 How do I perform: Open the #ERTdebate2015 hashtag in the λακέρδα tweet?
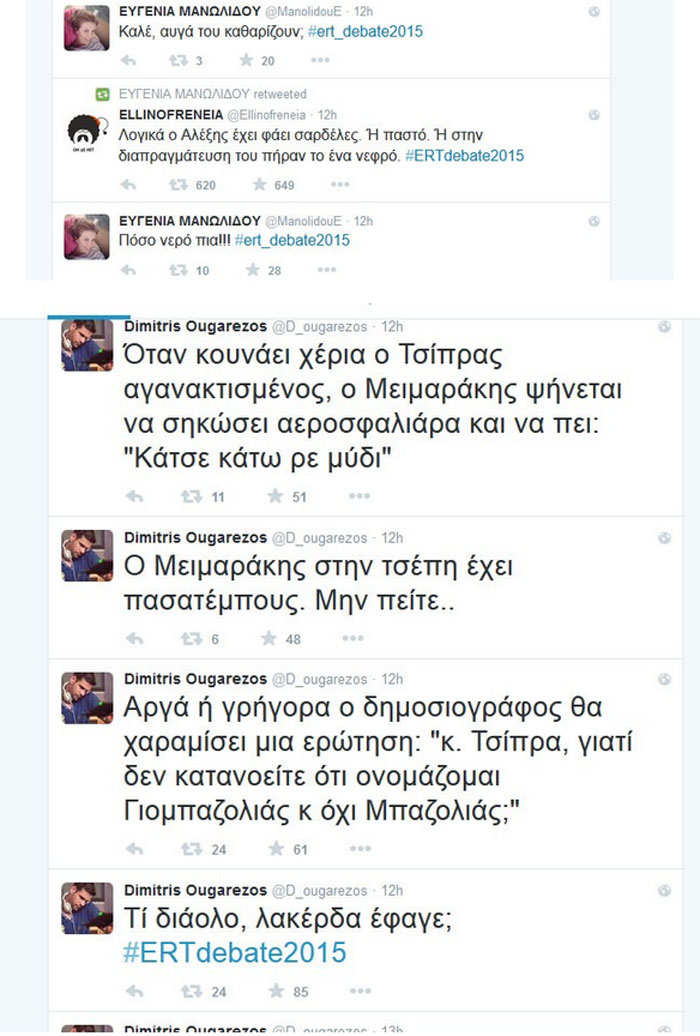(x=234, y=952)
